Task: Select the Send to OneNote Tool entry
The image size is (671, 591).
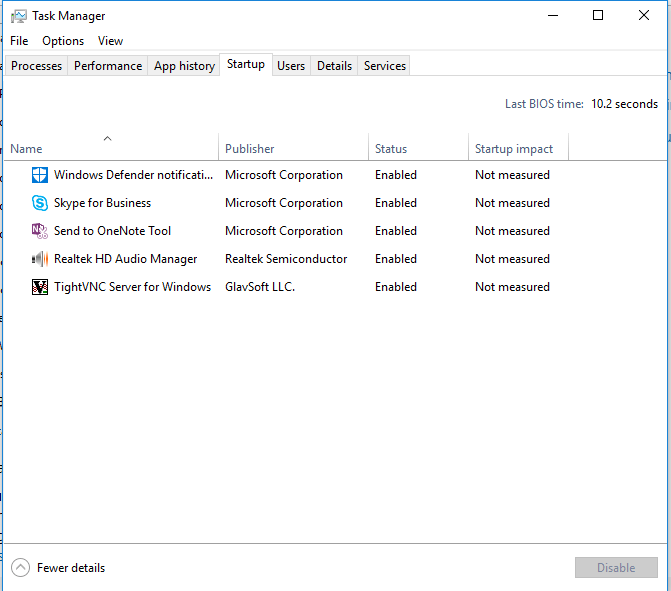Action: point(112,231)
